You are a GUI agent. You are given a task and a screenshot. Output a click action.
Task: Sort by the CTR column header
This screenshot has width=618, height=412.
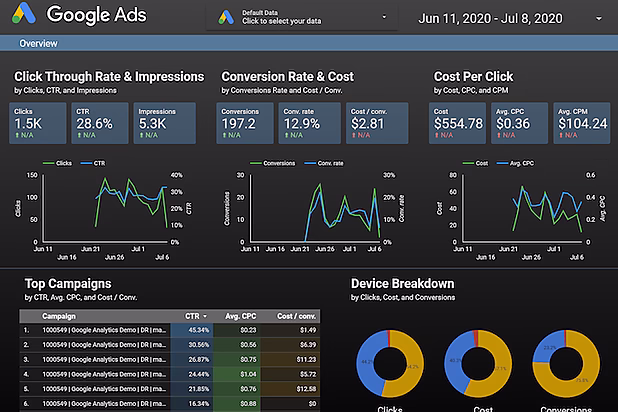[x=192, y=316]
